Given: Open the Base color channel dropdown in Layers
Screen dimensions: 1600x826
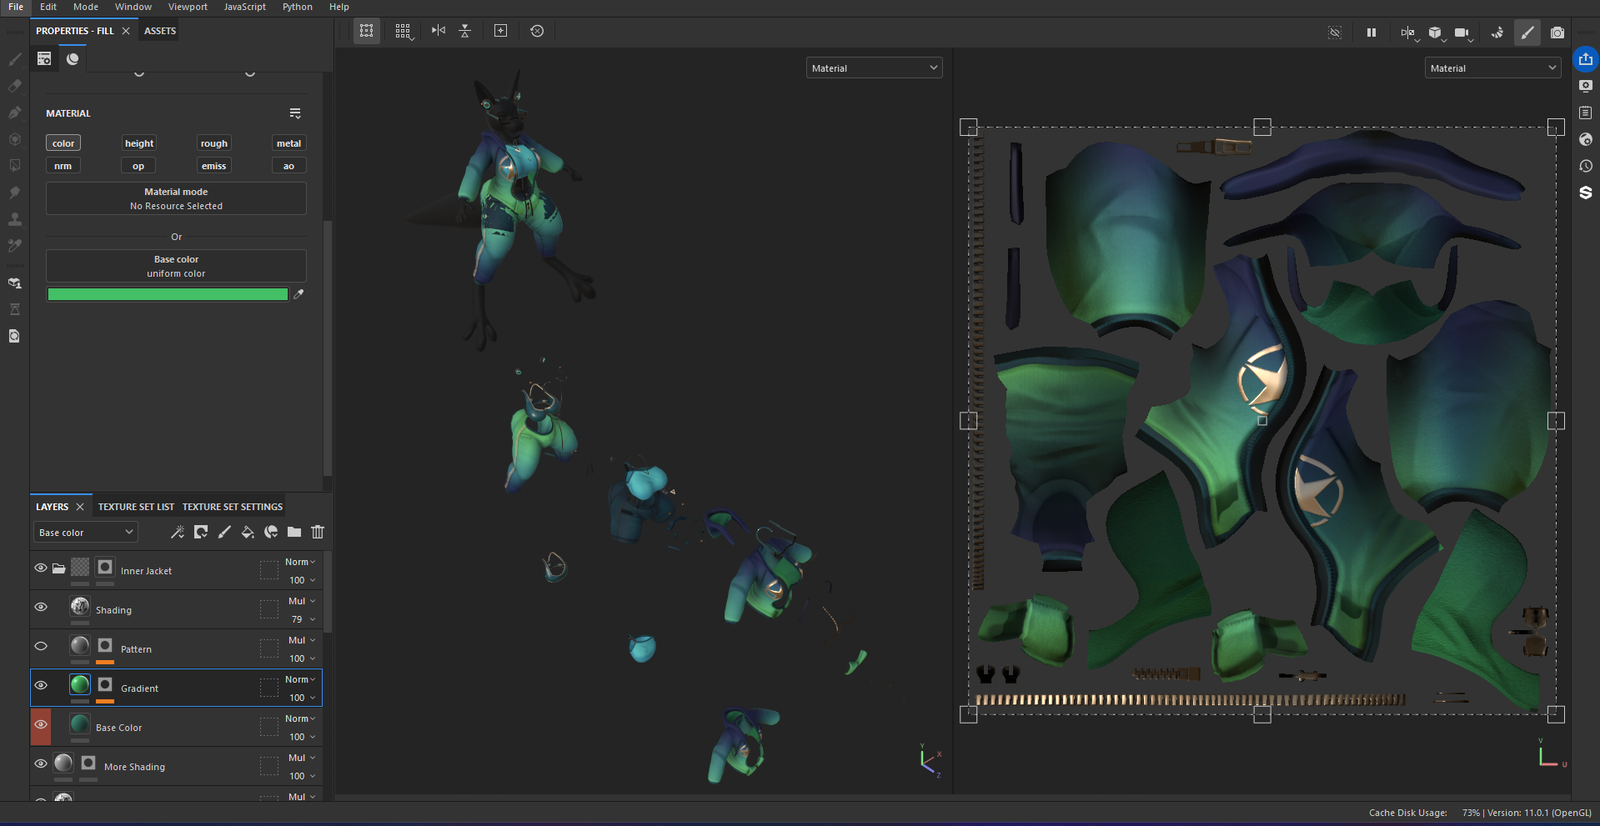Looking at the screenshot, I should (85, 532).
